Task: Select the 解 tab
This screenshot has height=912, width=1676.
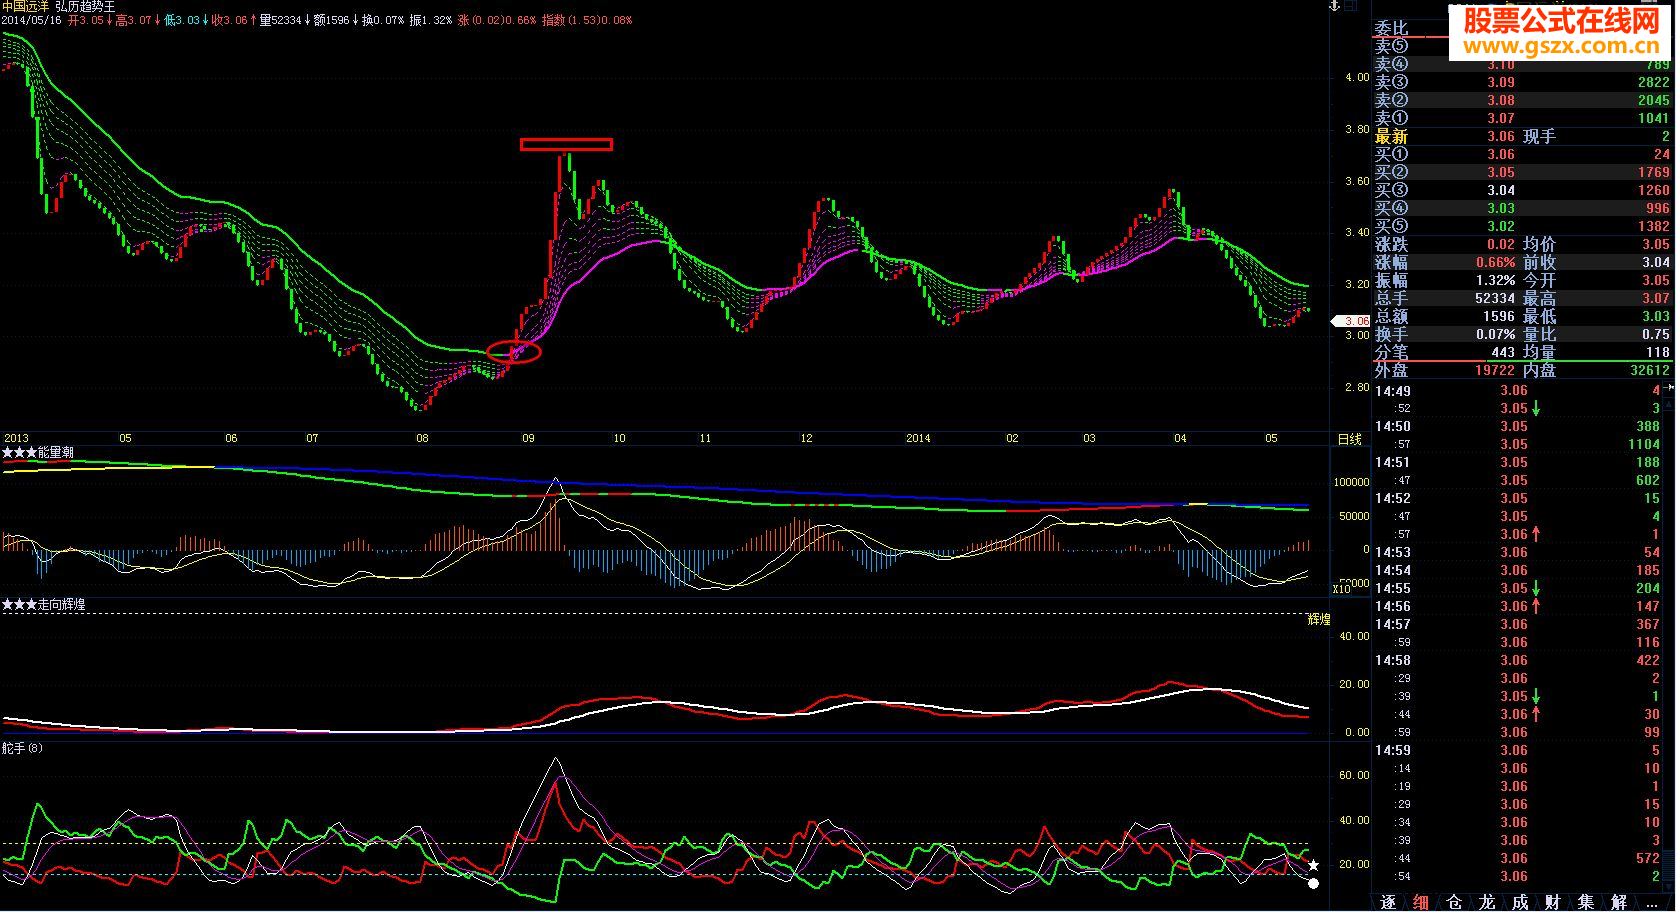Action: [1619, 902]
